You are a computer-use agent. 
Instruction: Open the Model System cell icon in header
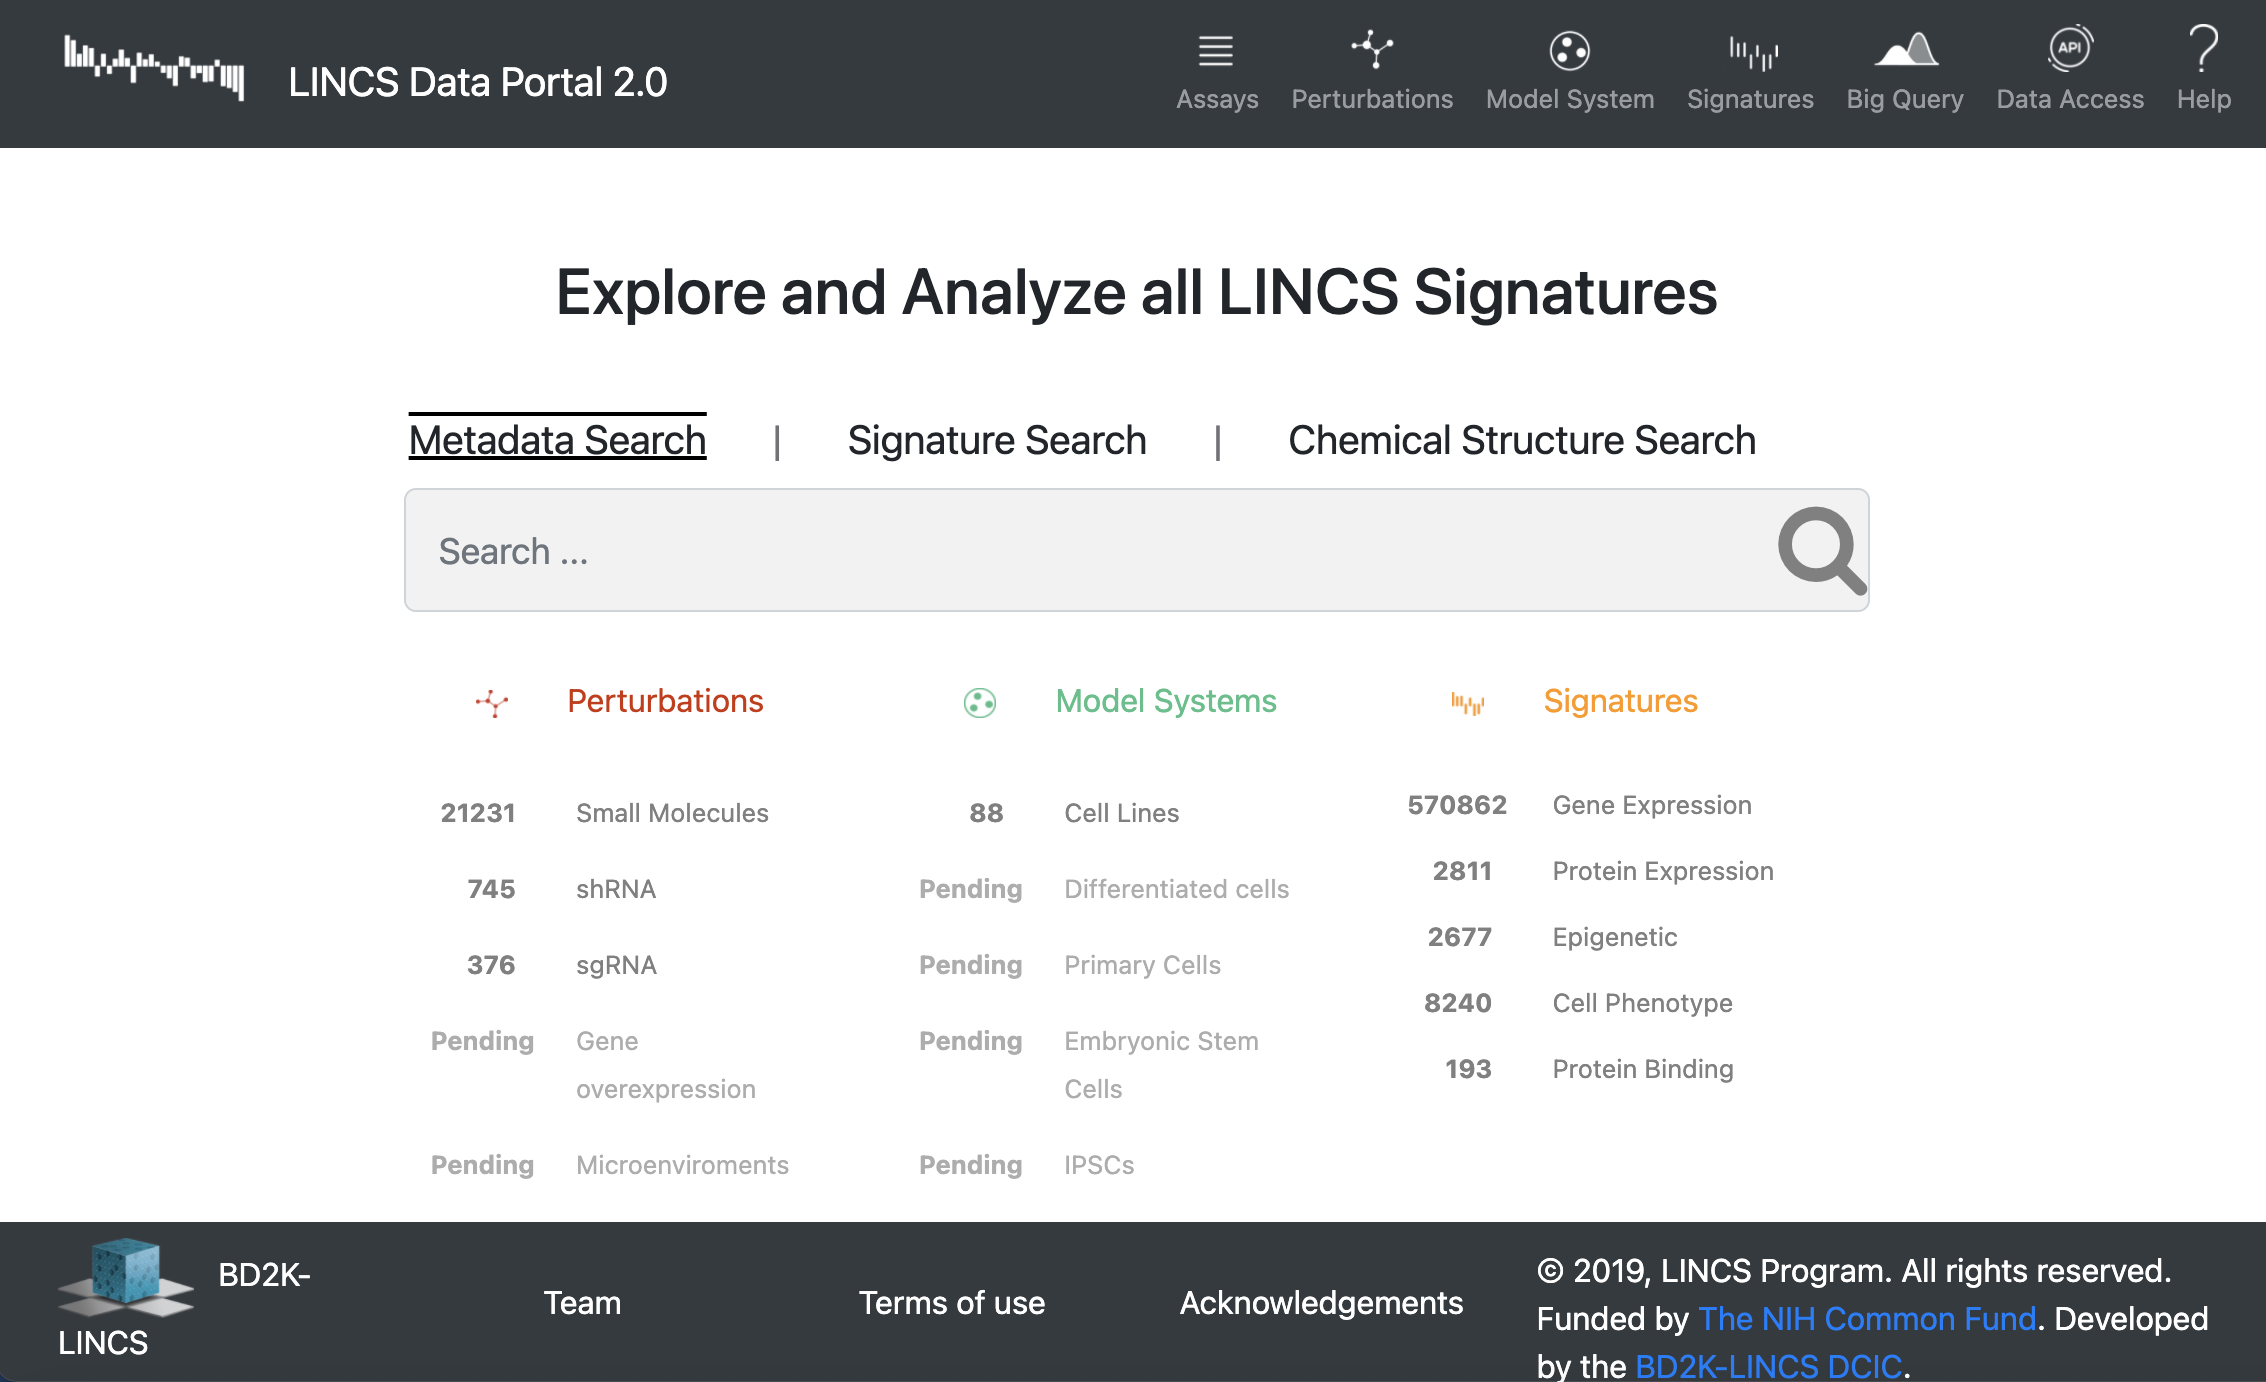(1570, 50)
